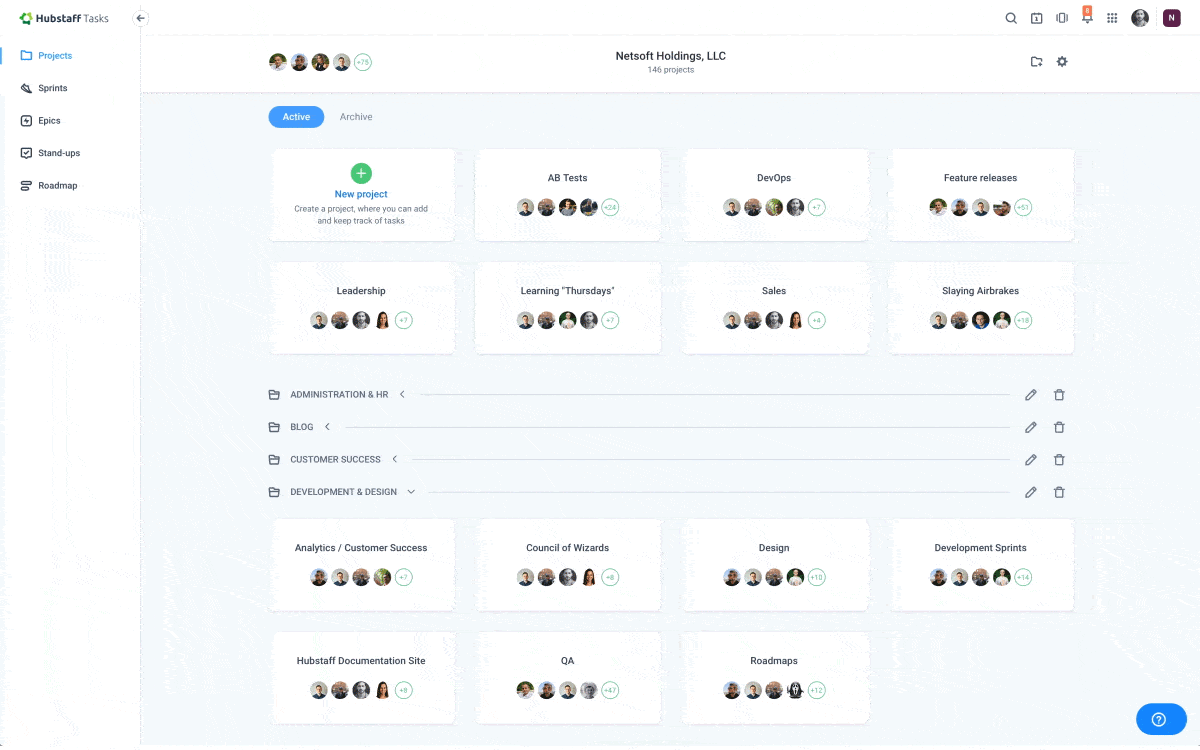Open the help question mark button
Image resolution: width=1200 pixels, height=750 pixels.
tap(1160, 719)
